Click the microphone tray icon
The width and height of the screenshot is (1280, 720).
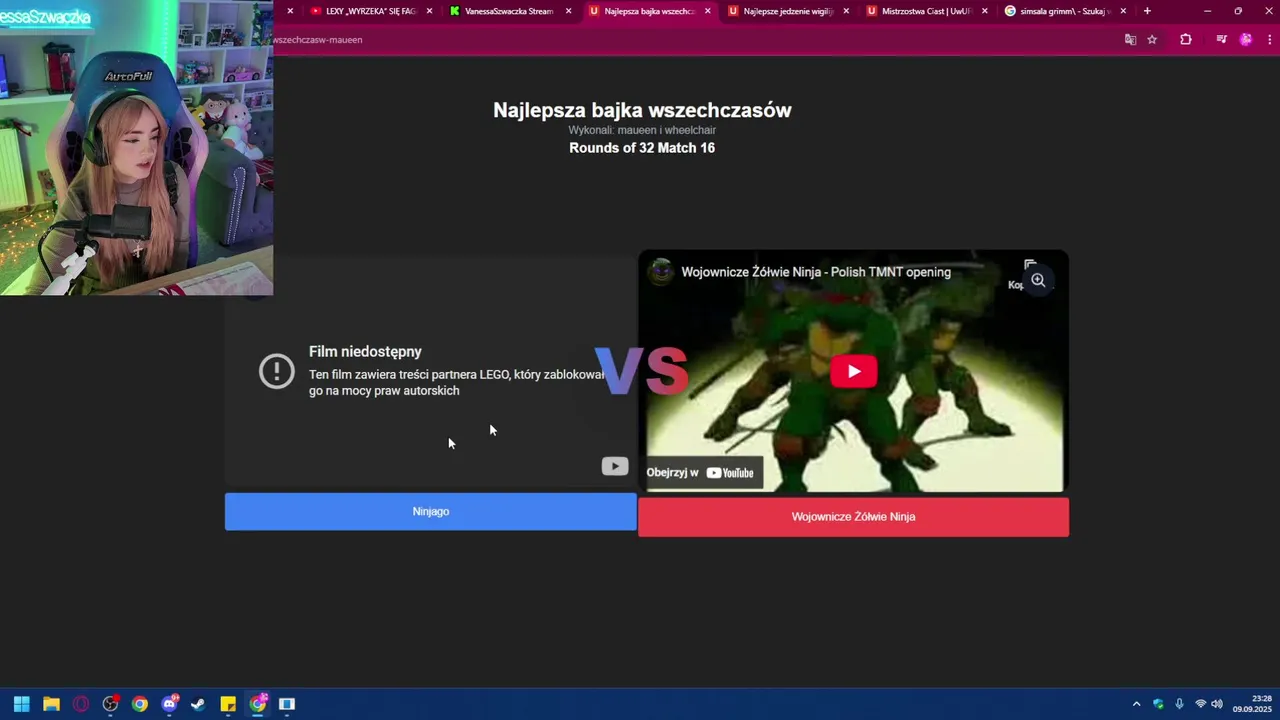pyautogui.click(x=1179, y=704)
